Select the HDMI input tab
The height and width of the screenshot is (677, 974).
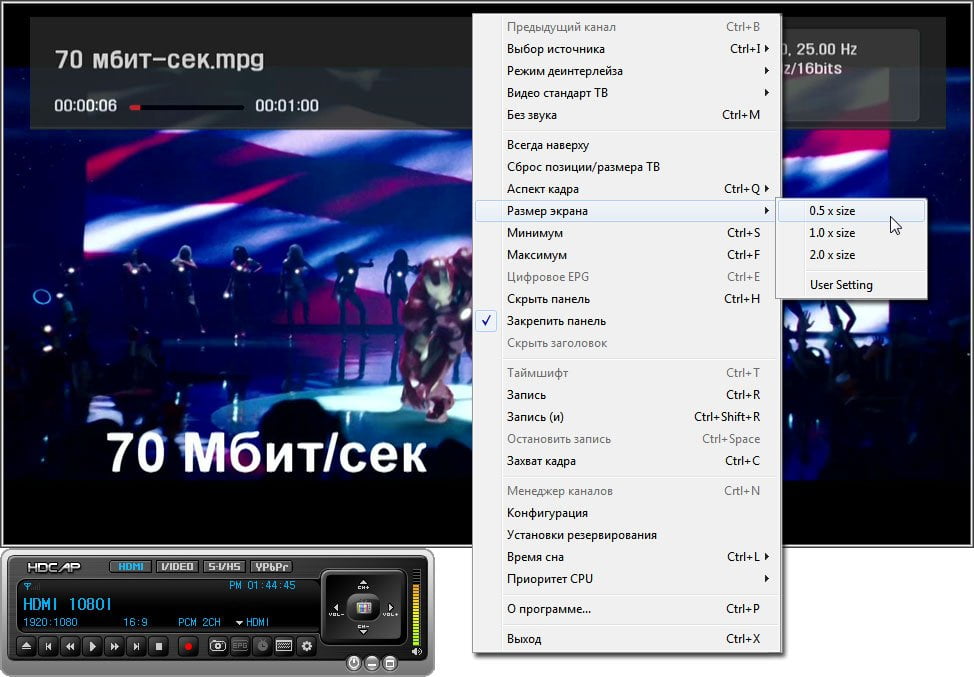(x=131, y=566)
